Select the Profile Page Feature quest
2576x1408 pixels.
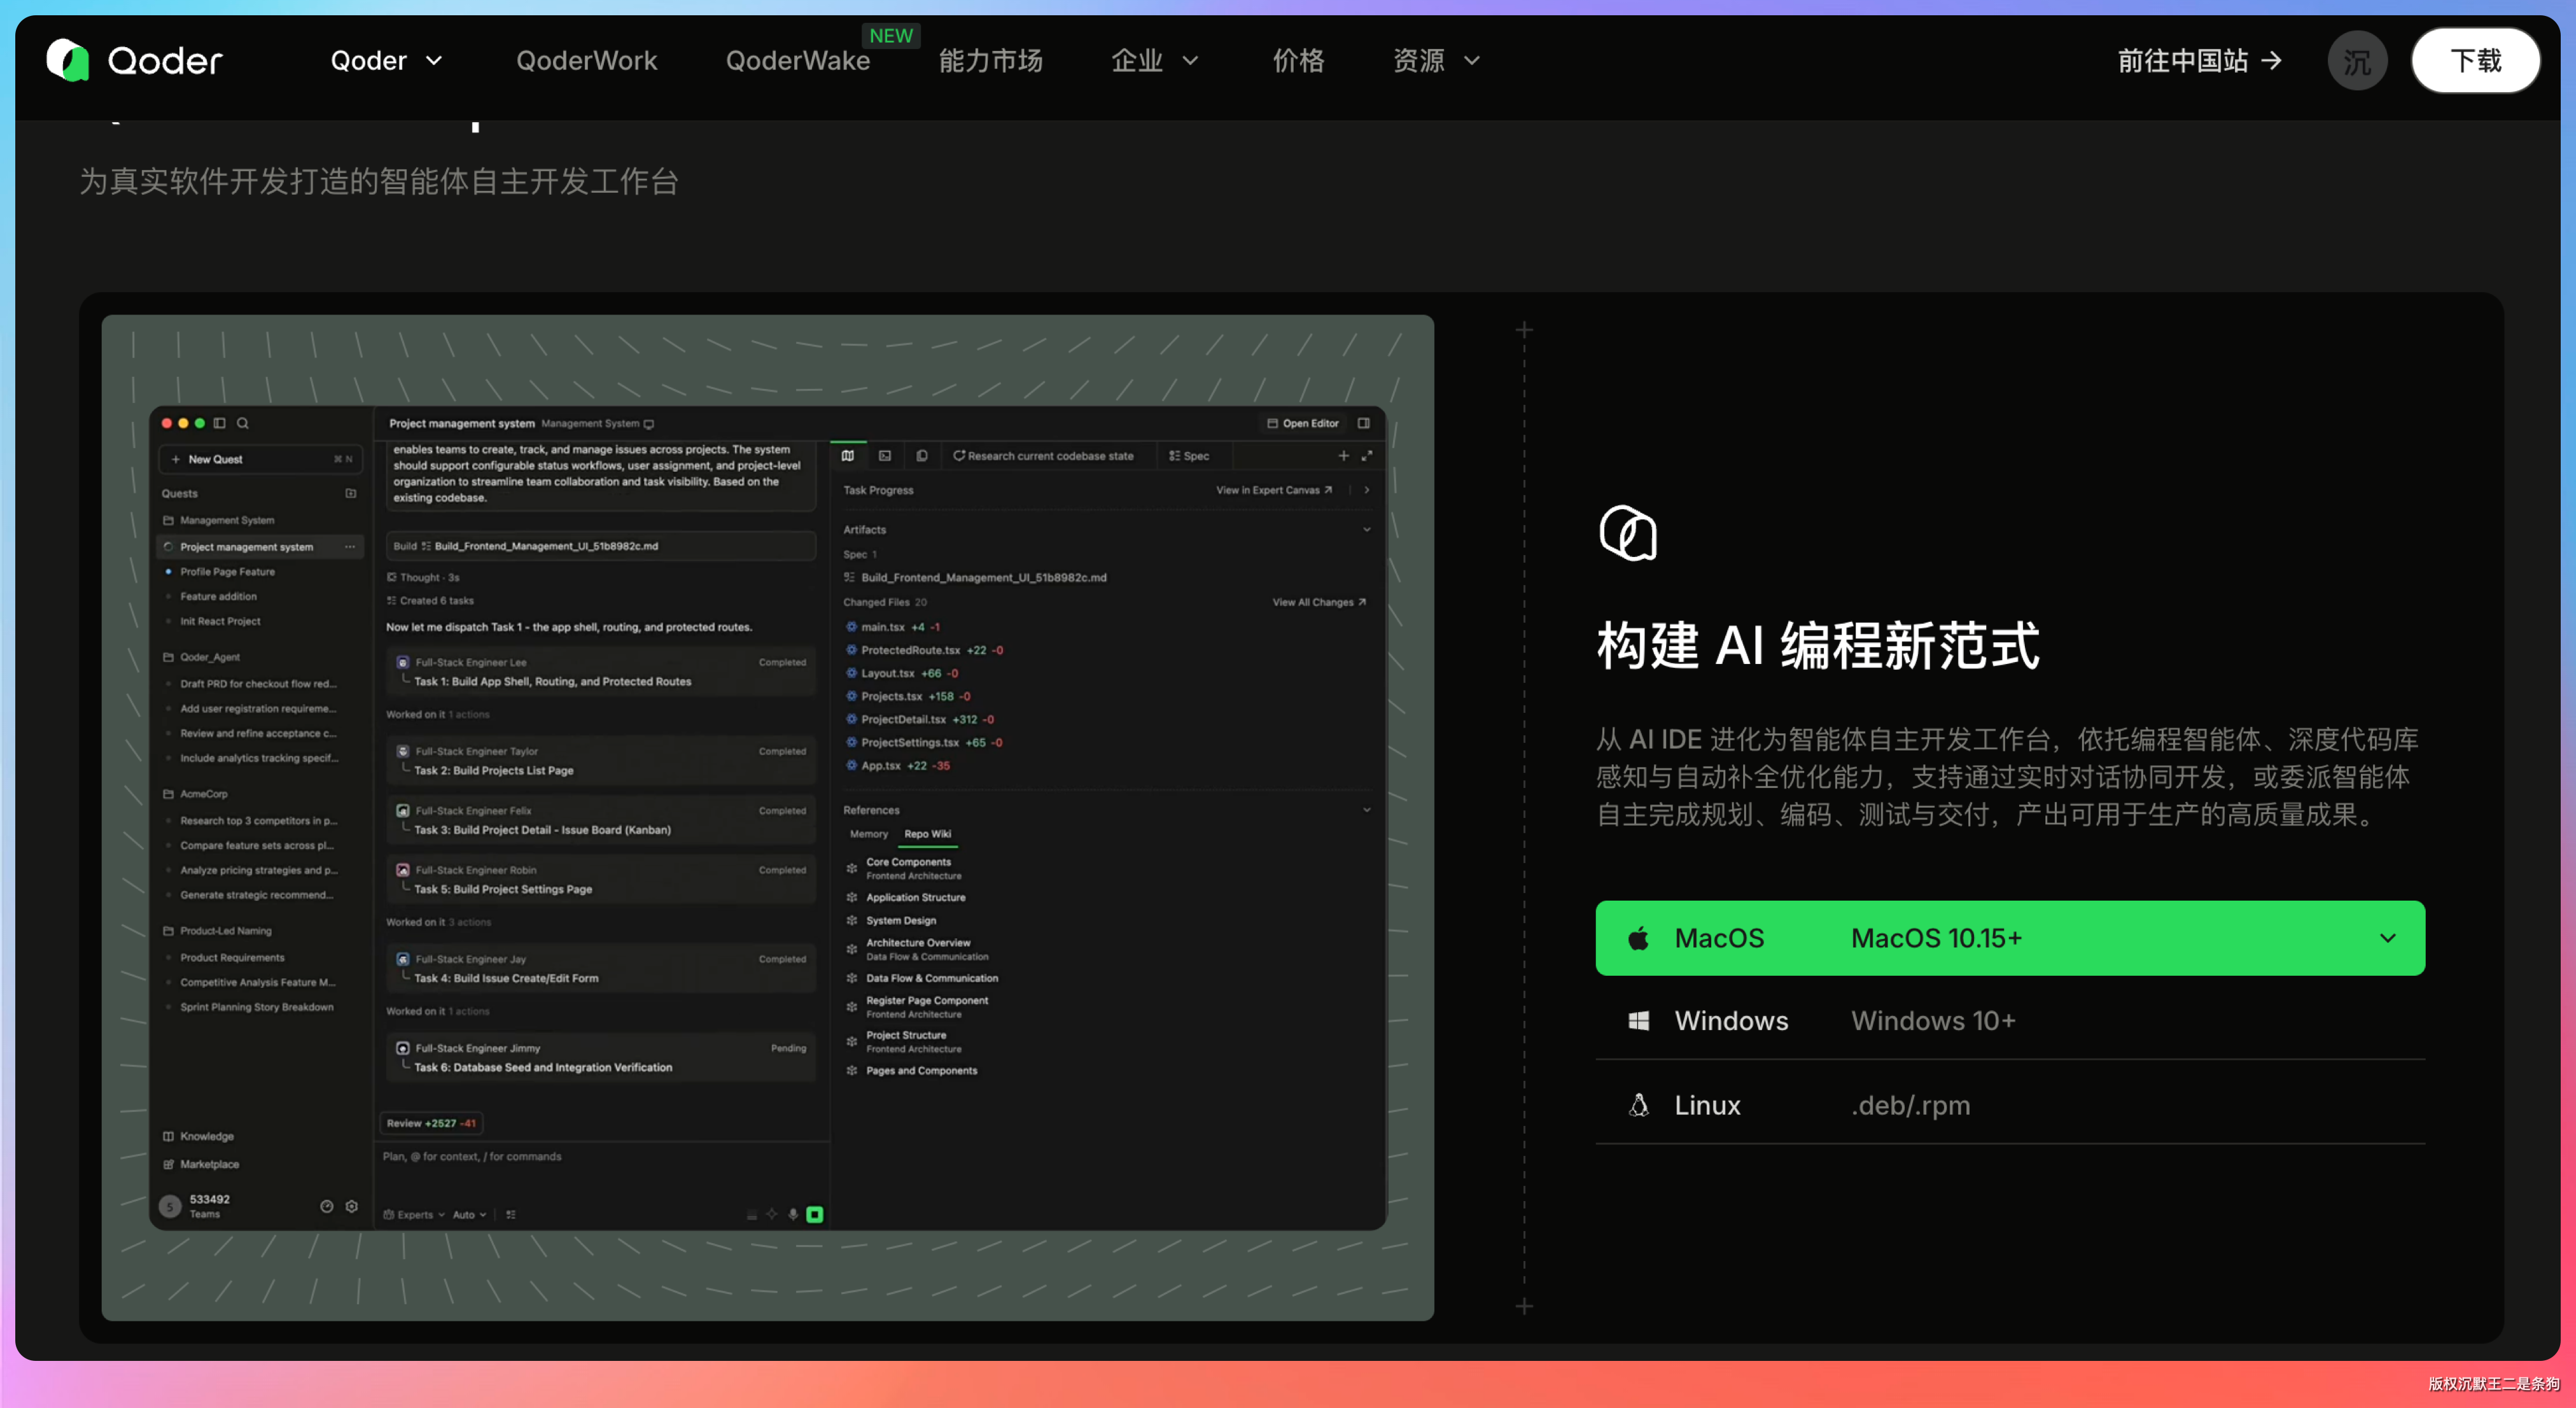pos(227,572)
